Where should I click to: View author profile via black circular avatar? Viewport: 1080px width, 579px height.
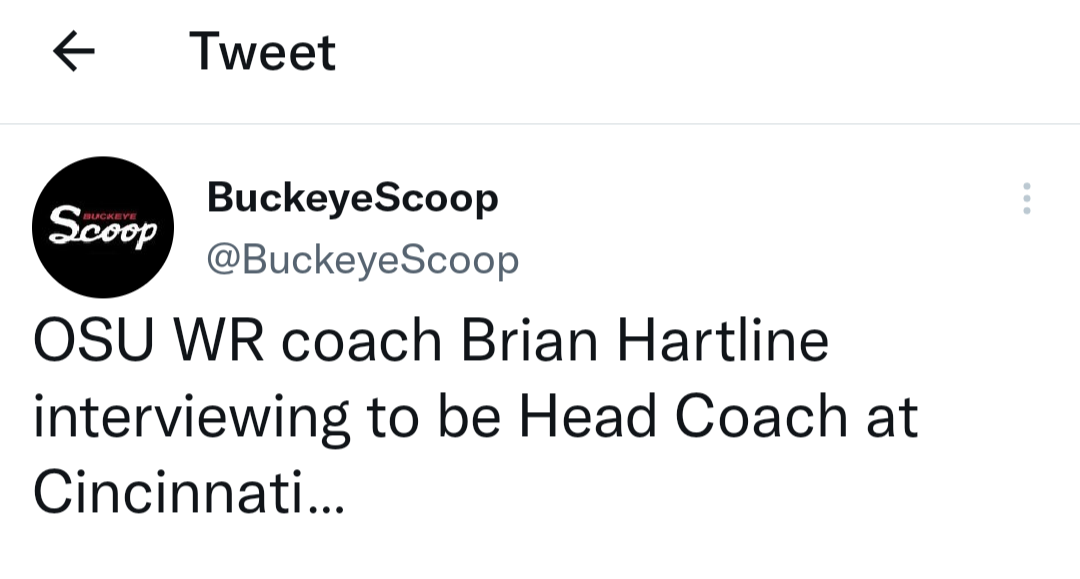pyautogui.click(x=103, y=227)
